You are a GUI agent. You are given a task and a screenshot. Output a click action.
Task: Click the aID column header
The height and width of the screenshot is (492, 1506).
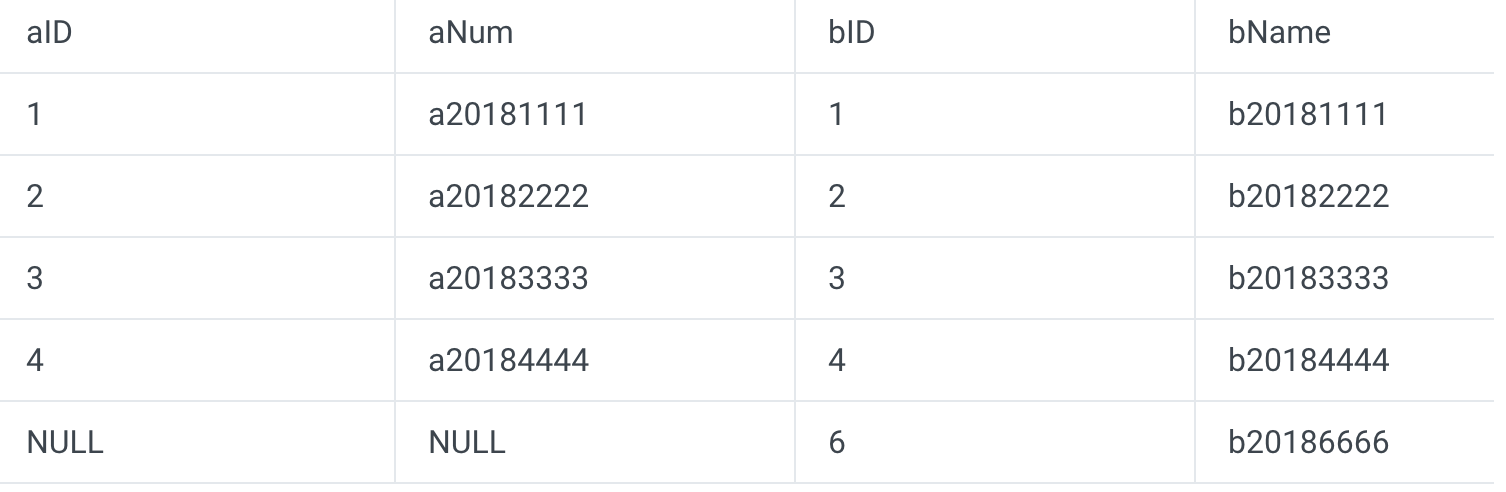49,32
